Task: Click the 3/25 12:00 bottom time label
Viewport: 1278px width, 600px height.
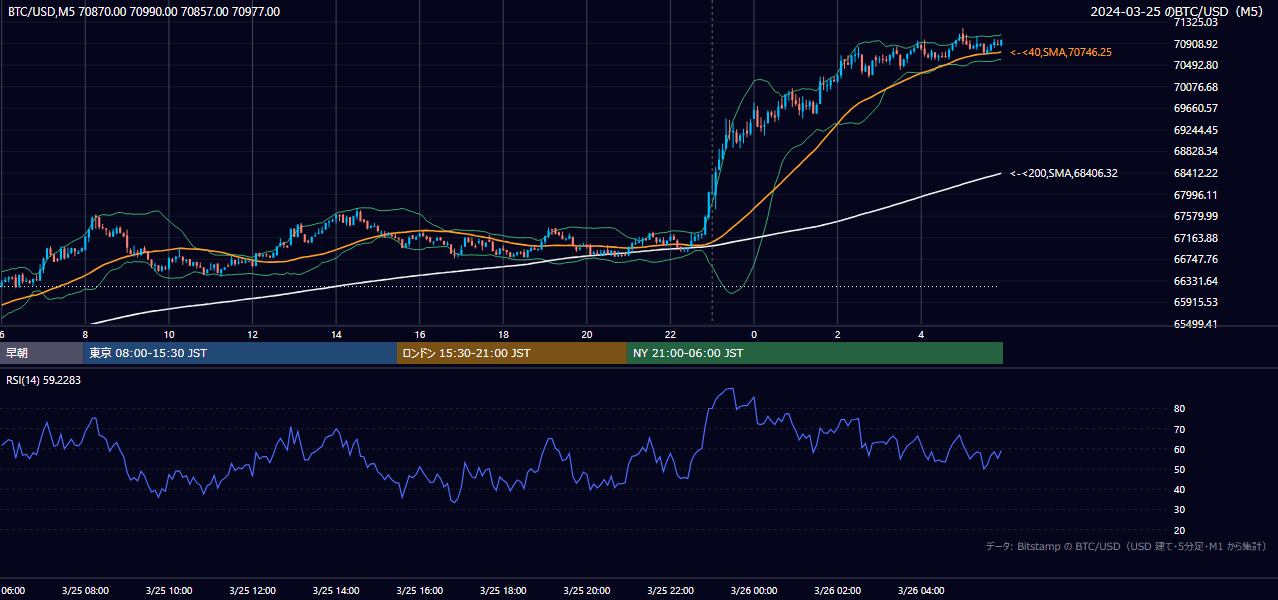Action: coord(252,591)
